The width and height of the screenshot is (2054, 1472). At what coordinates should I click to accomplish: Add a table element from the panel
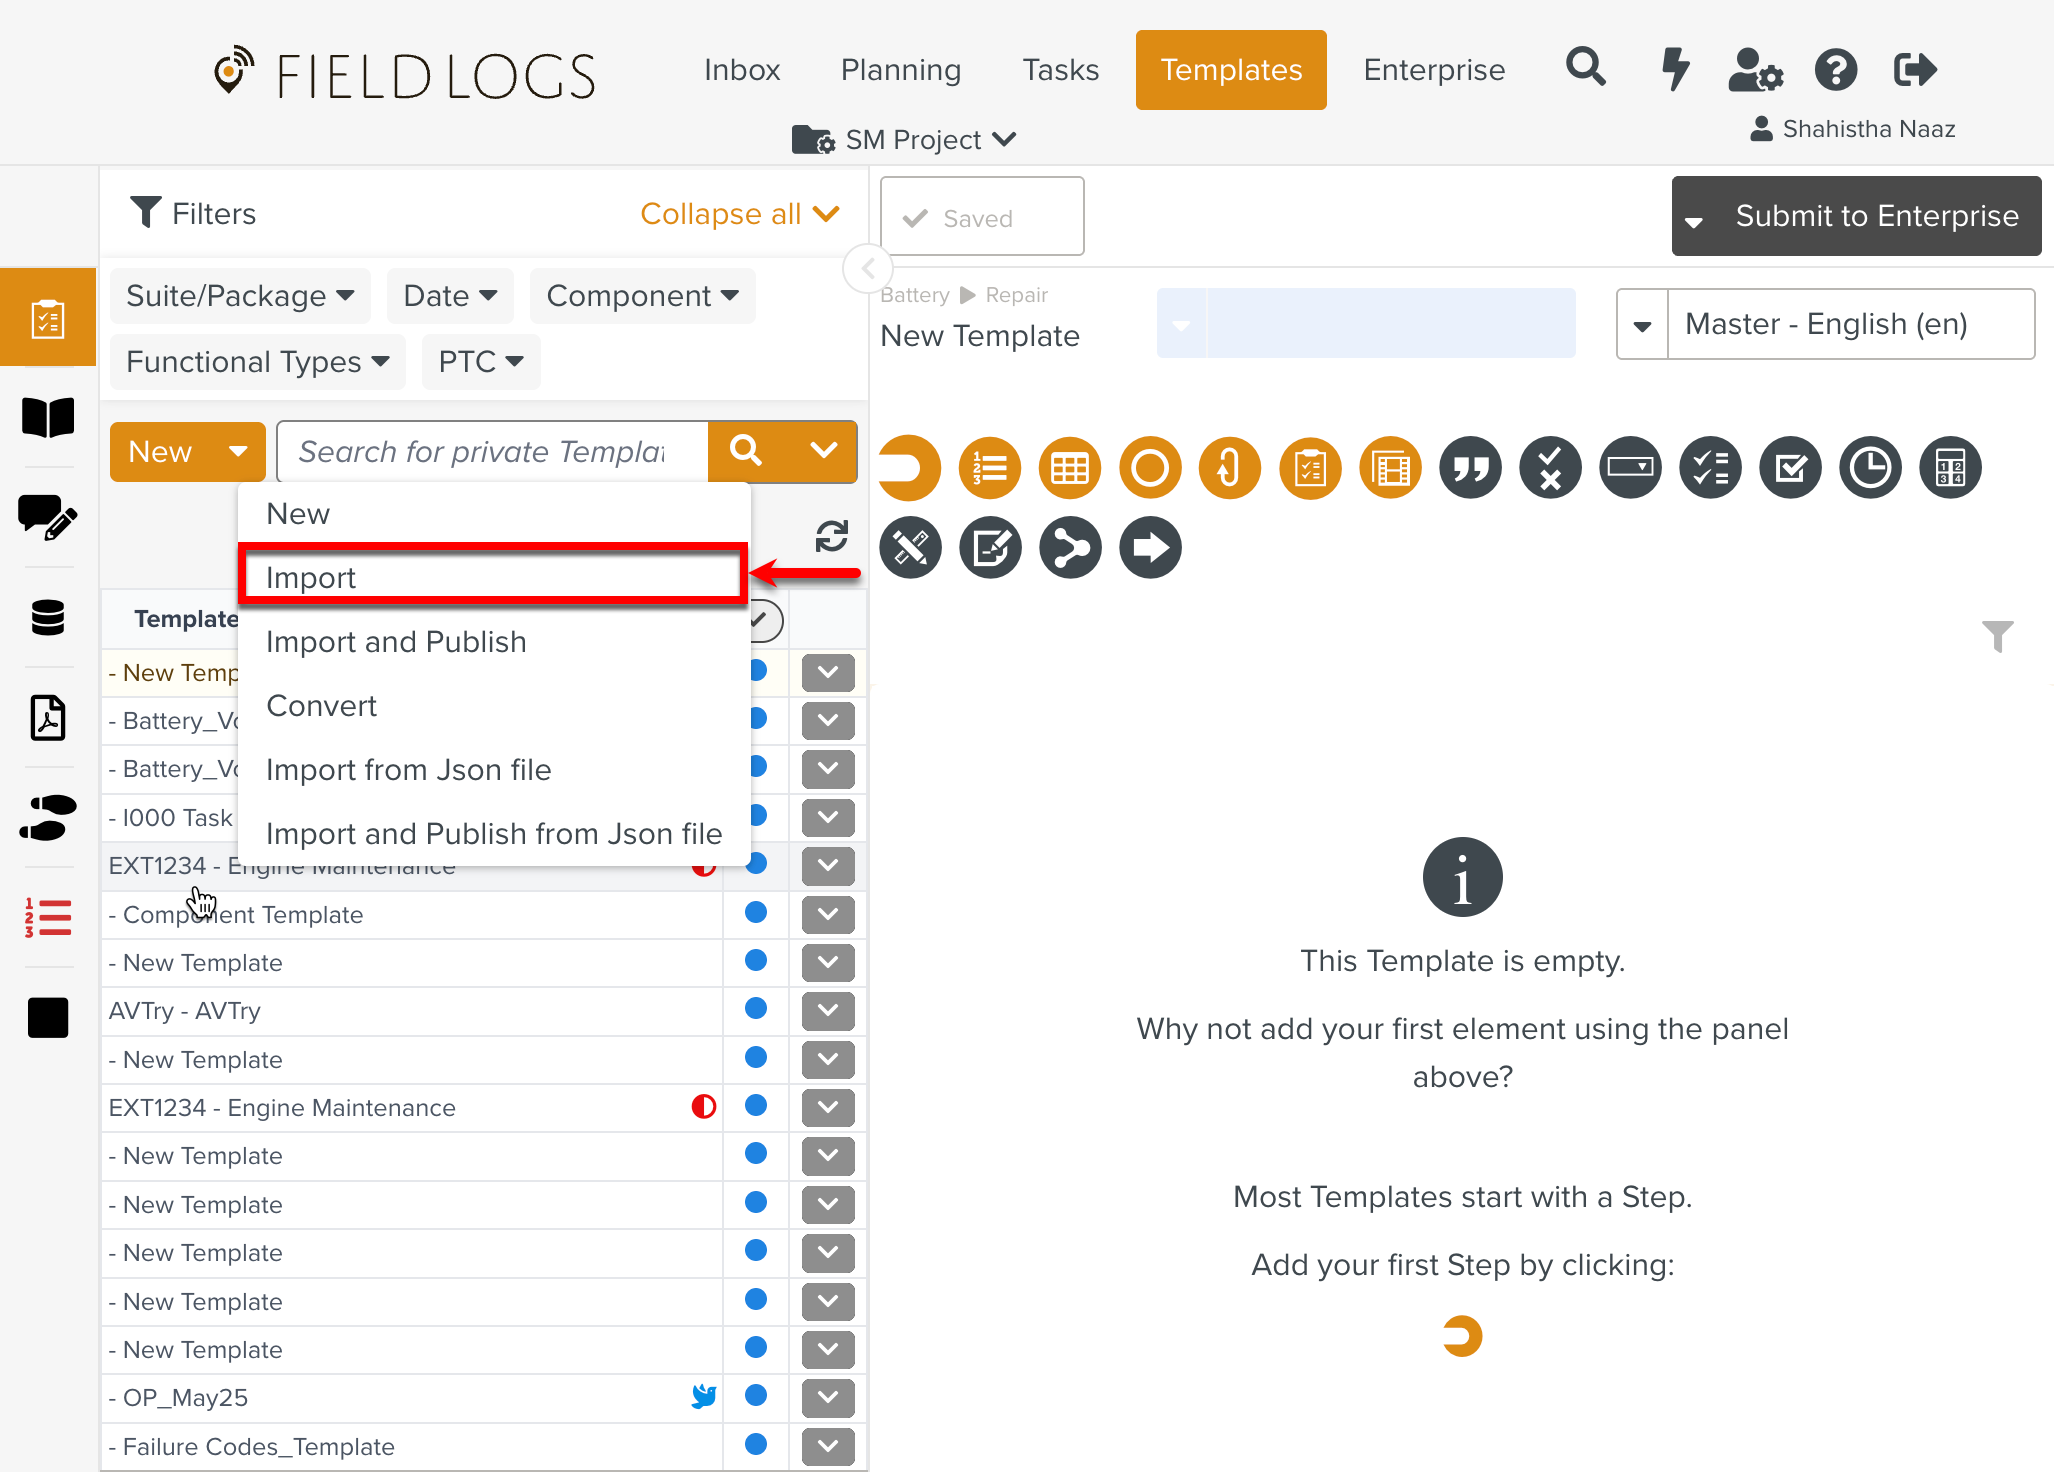click(x=1069, y=467)
